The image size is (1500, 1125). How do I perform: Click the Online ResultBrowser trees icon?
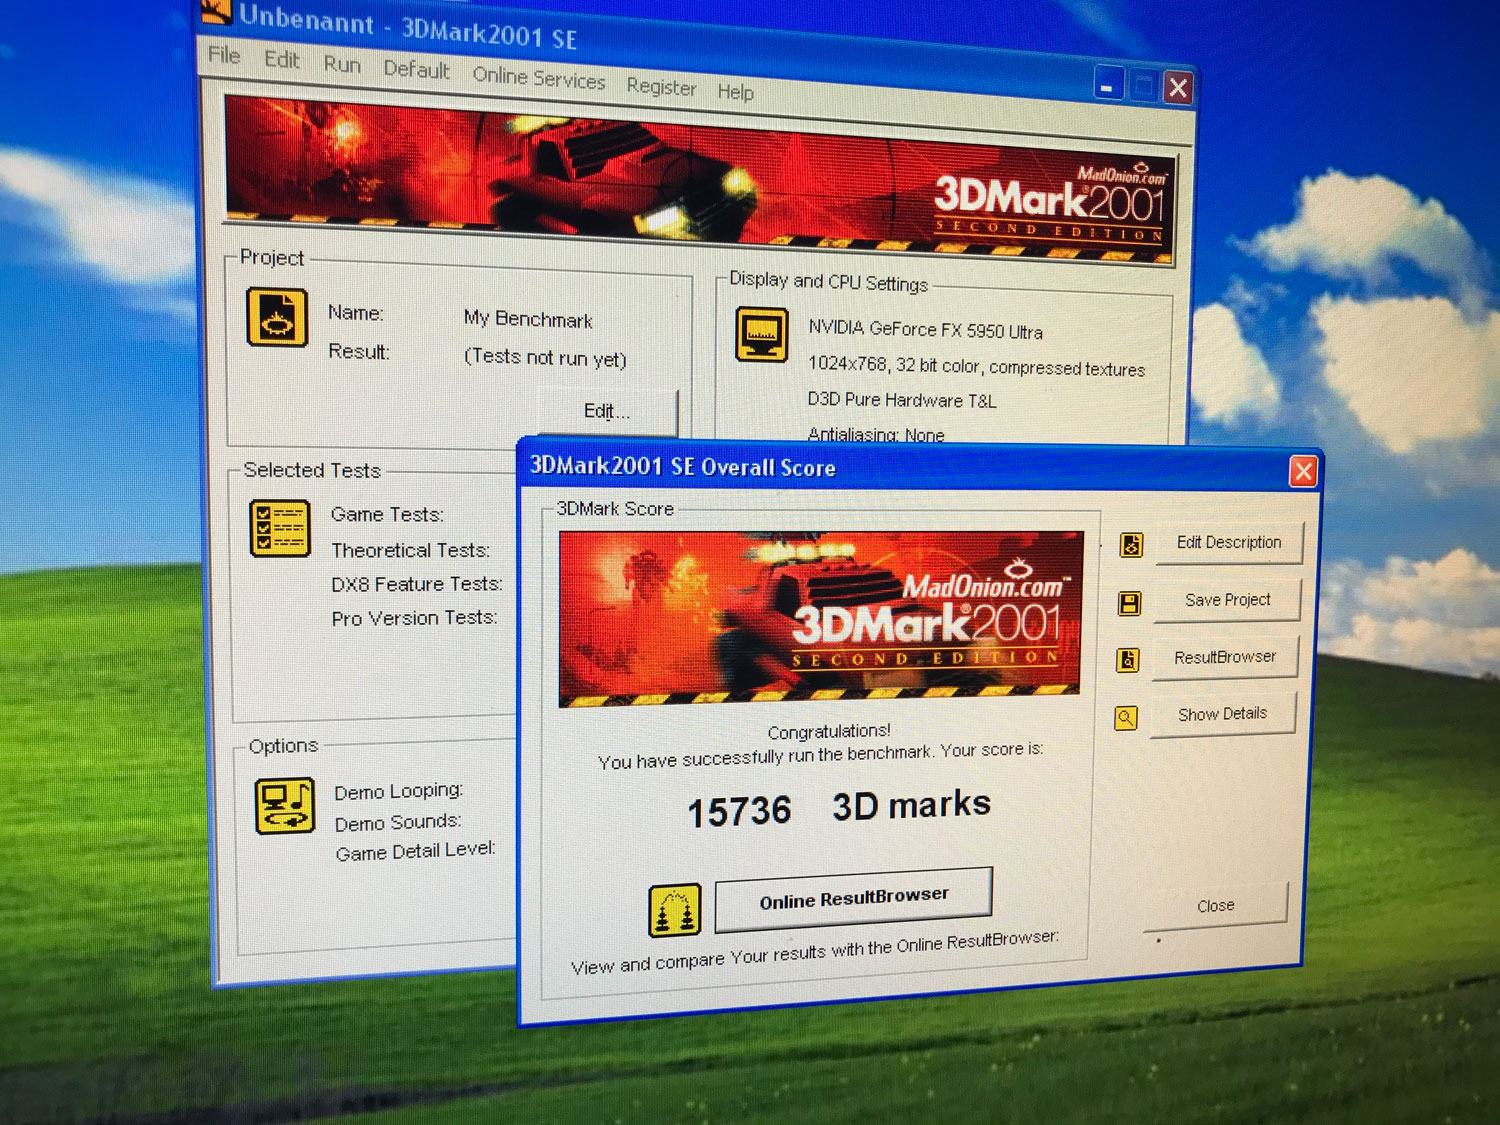pyautogui.click(x=674, y=911)
